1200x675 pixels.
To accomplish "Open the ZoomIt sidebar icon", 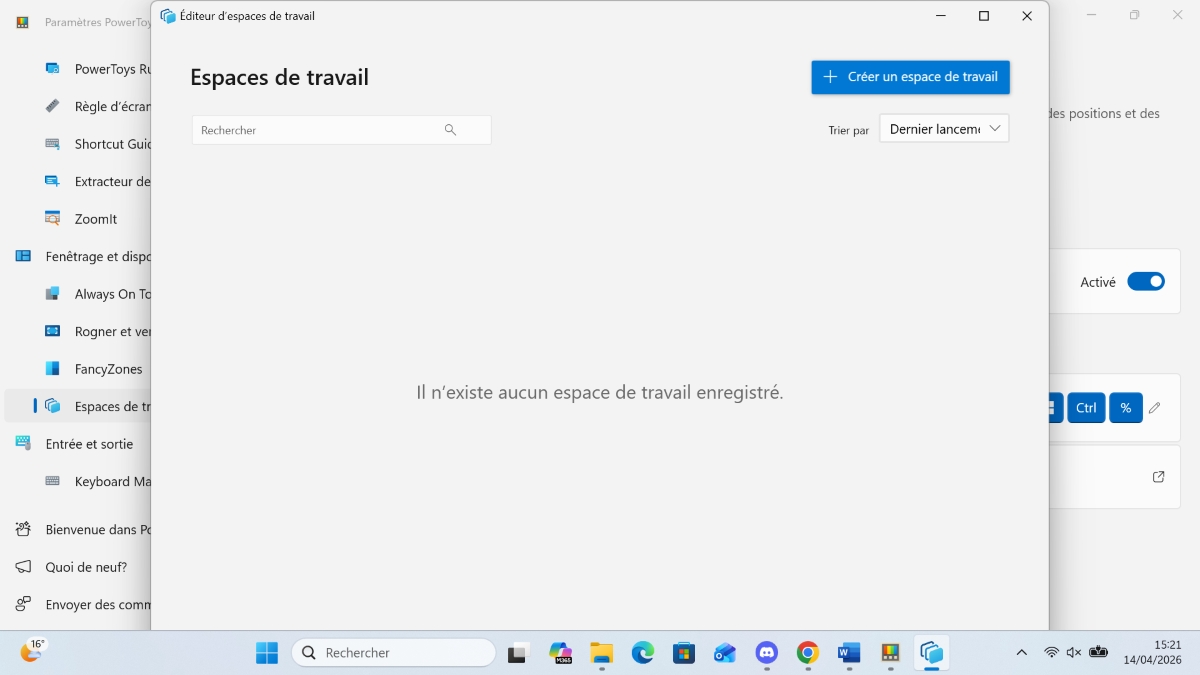I will click(53, 218).
